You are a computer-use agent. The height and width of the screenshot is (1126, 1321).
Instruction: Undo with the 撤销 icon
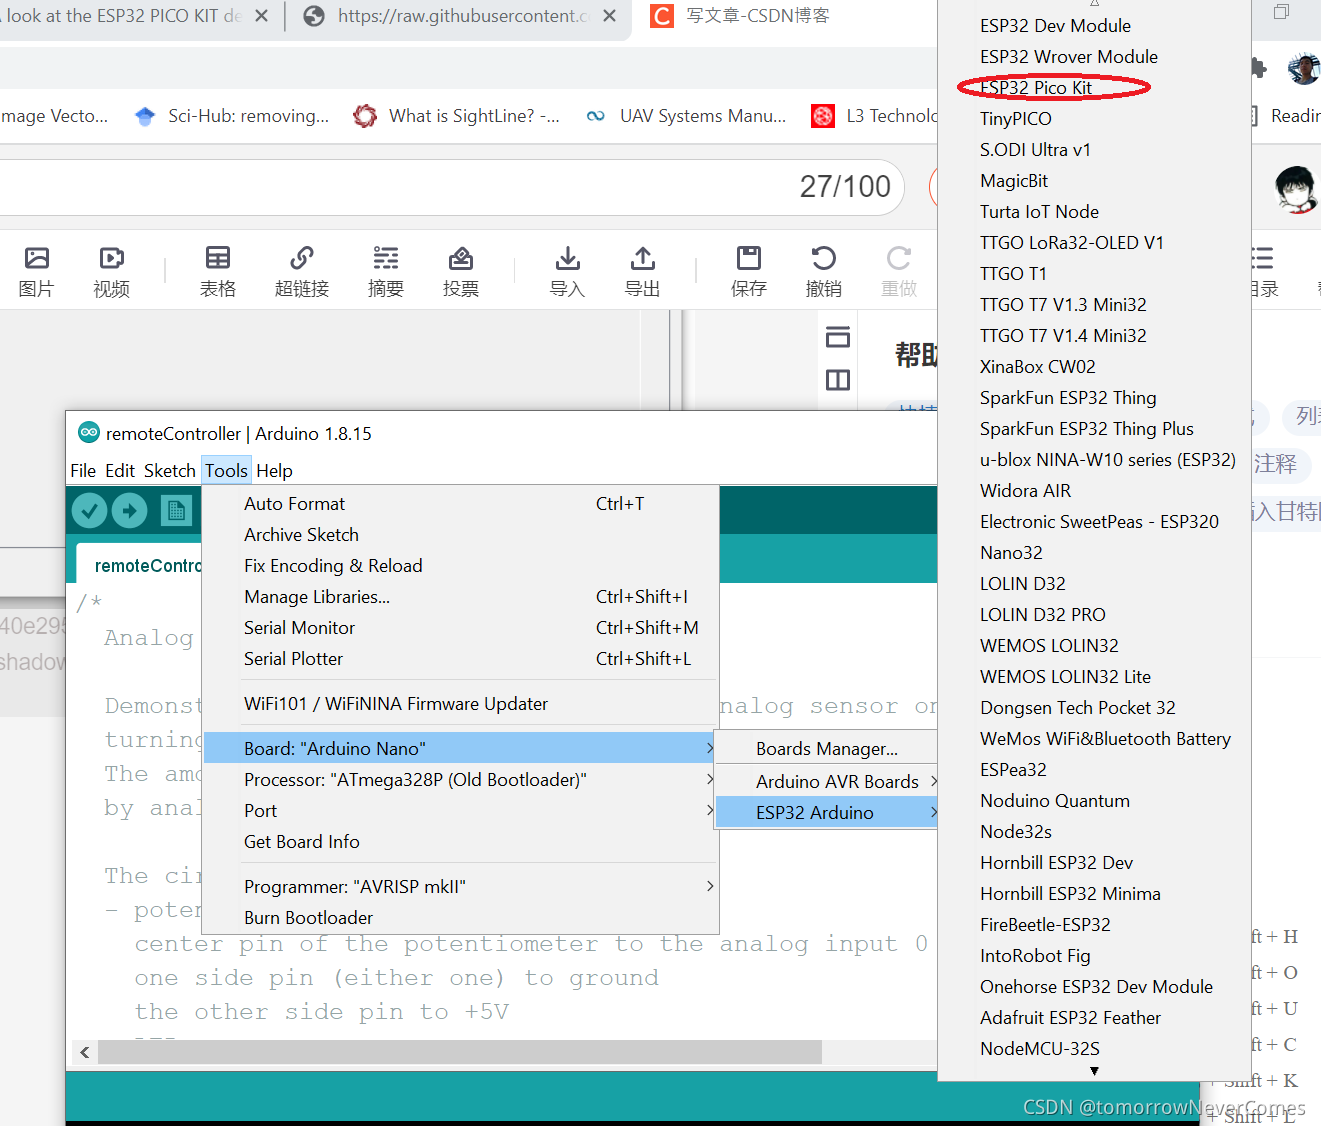(x=824, y=272)
